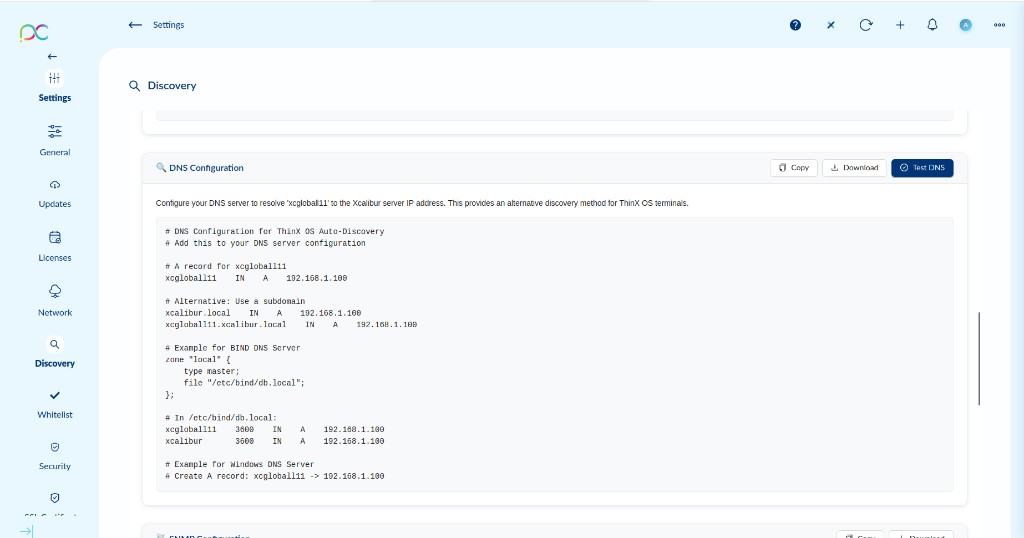Click the 'xcalibur.local IN A' record line
Screen dimensions: 1024x538
pyautogui.click(x=263, y=313)
